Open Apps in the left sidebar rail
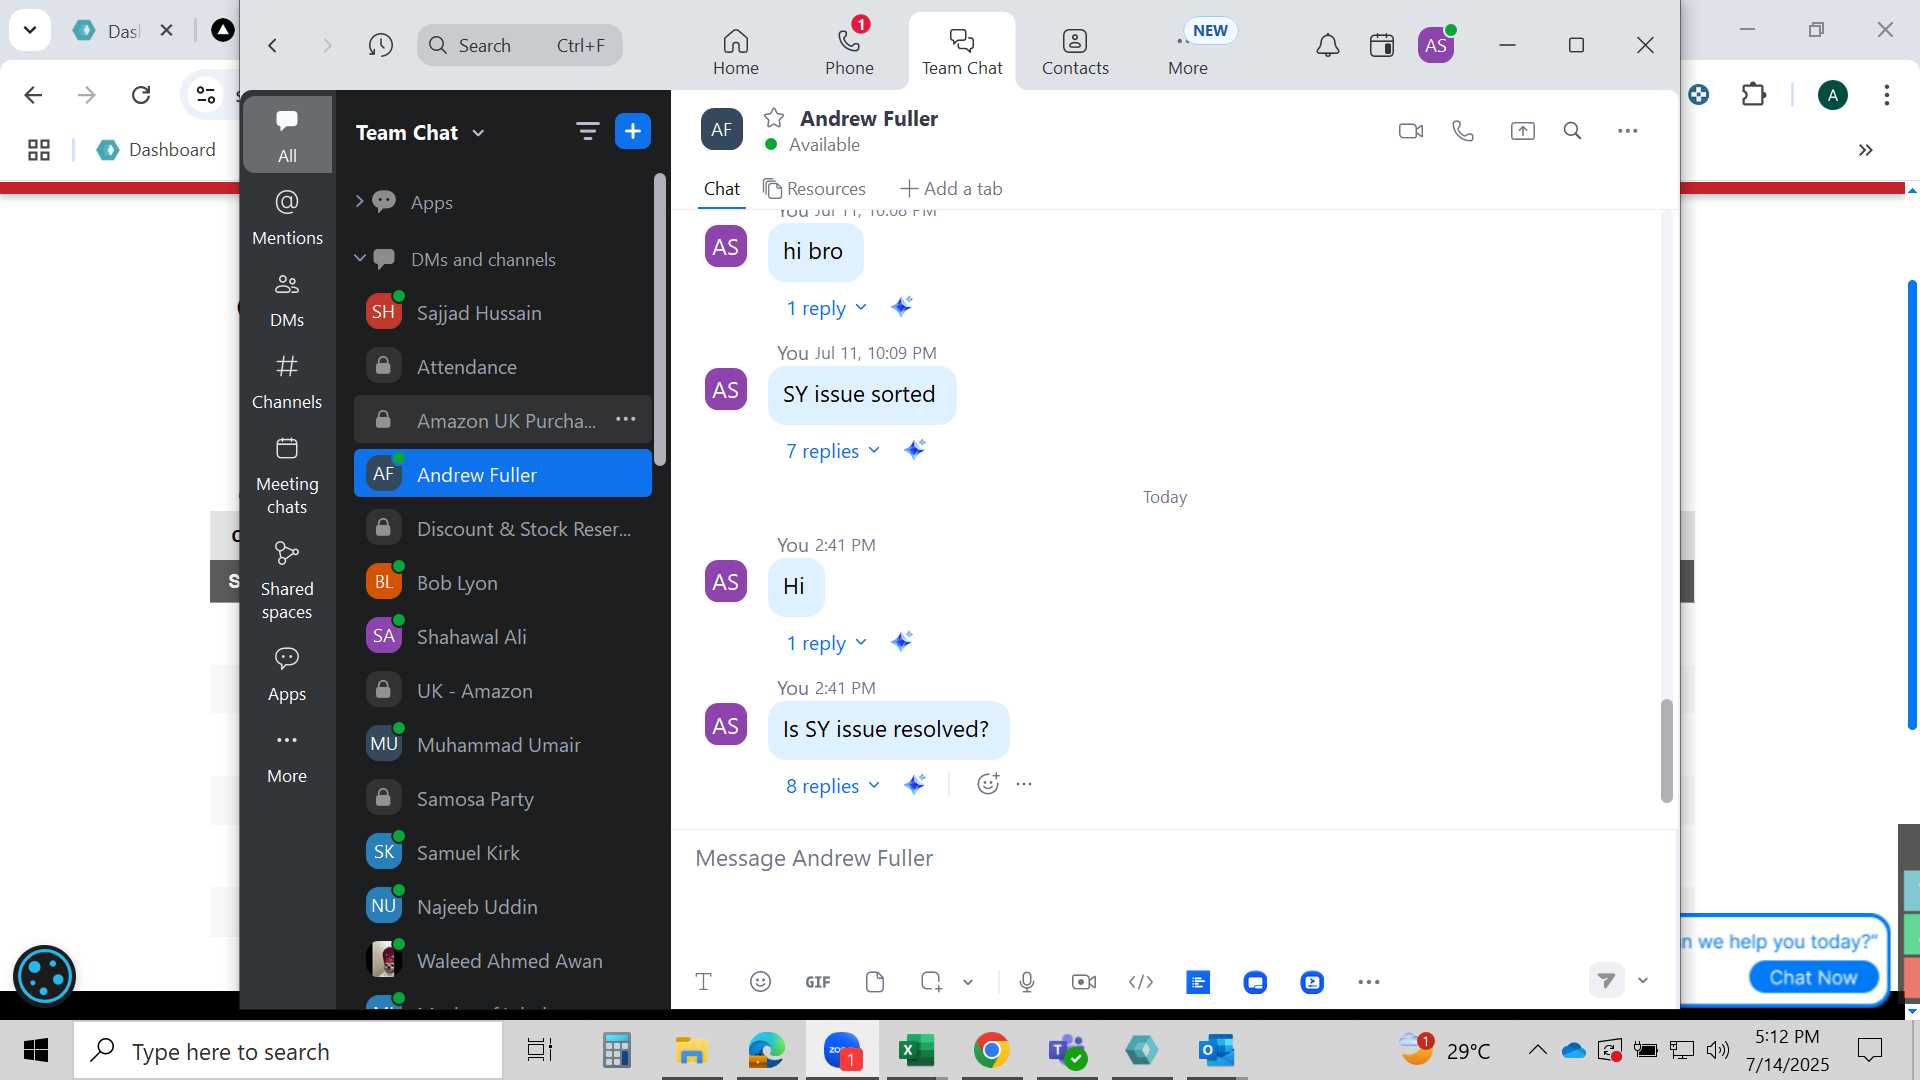The height and width of the screenshot is (1080, 1920). click(287, 673)
